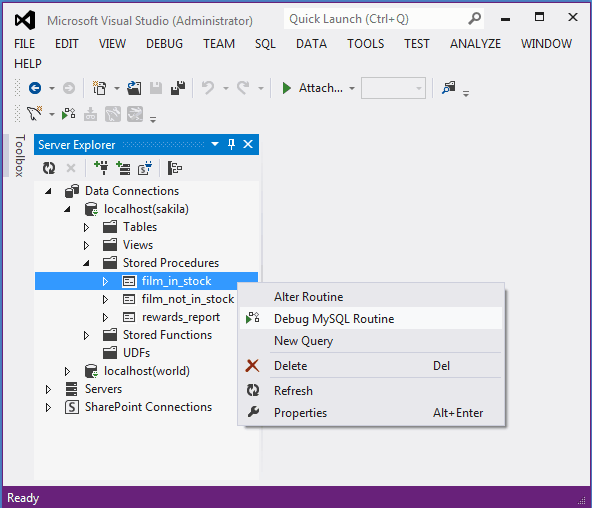Select Delete from the context menu
This screenshot has width=592, height=508.
371,366
